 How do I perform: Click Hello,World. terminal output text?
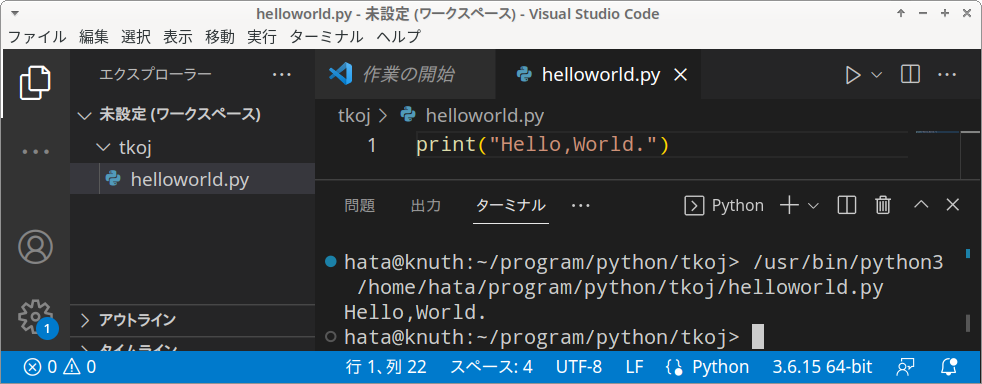(415, 312)
